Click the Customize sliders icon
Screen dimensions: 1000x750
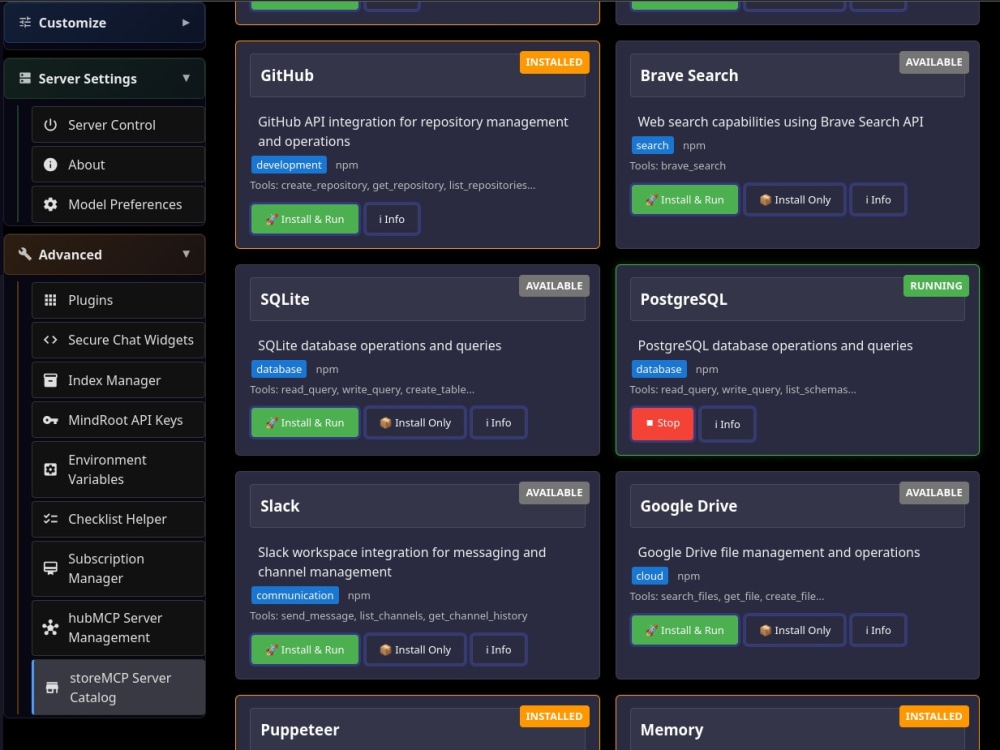pos(25,22)
